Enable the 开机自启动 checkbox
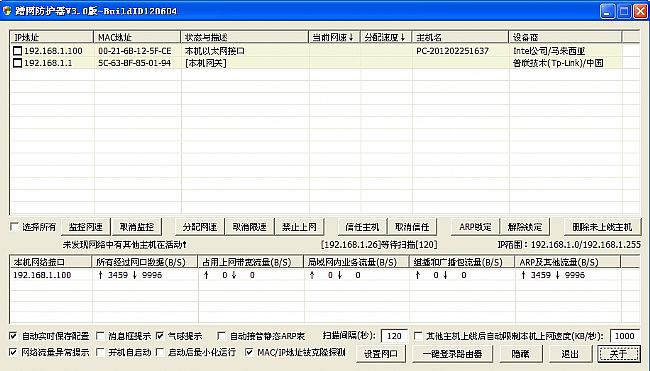Viewport: 650px width, 371px height. 100,352
